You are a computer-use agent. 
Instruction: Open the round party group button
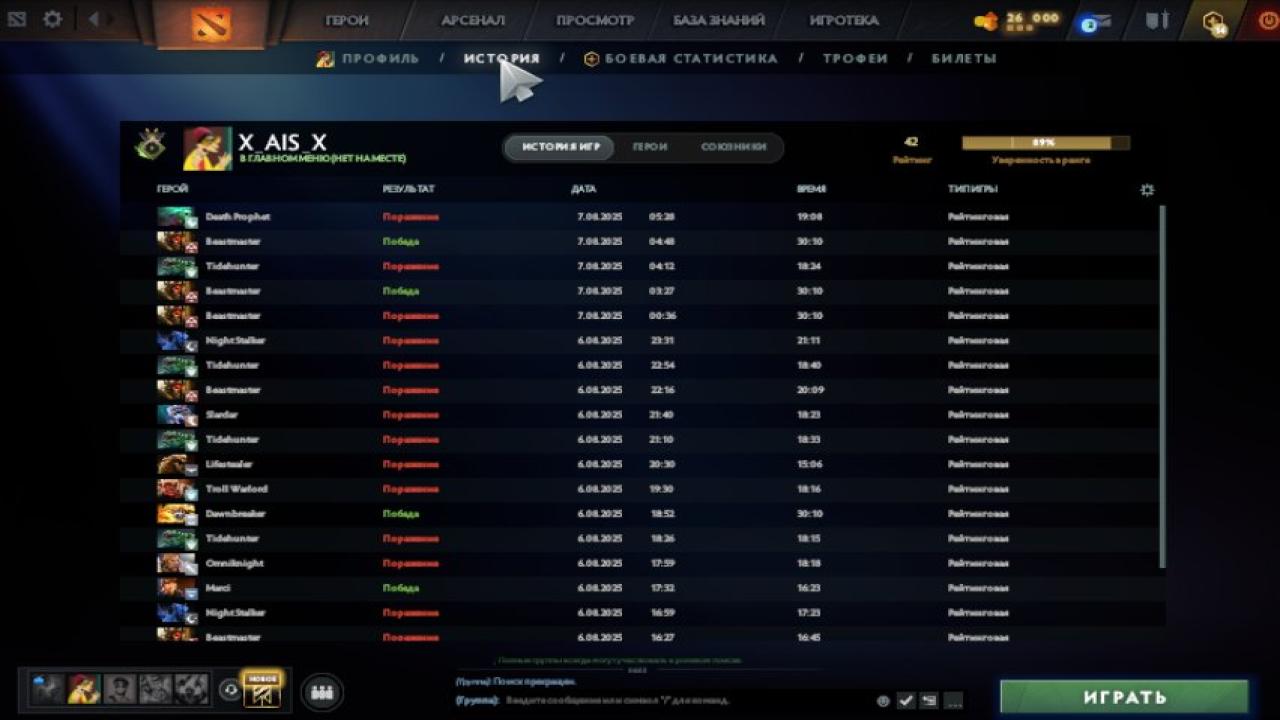321,691
